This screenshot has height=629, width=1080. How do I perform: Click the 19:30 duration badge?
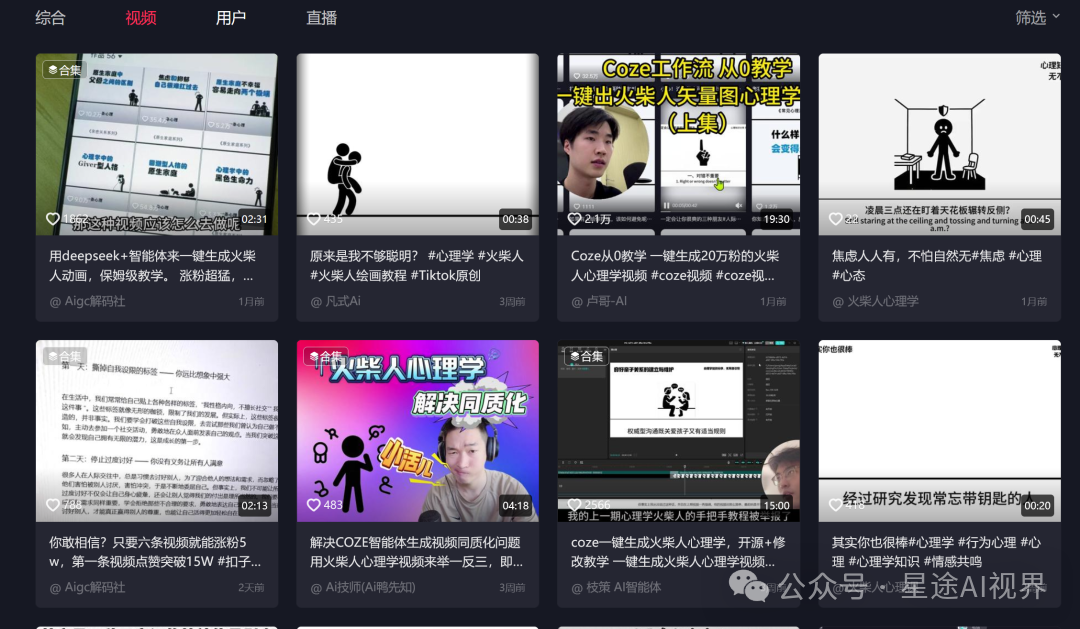(x=776, y=219)
